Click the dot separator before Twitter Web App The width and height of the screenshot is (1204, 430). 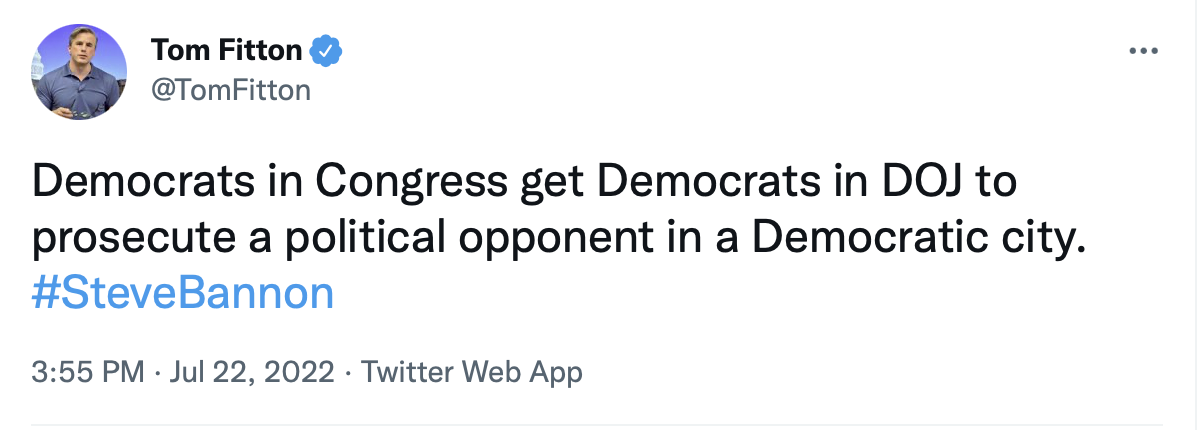[347, 374]
